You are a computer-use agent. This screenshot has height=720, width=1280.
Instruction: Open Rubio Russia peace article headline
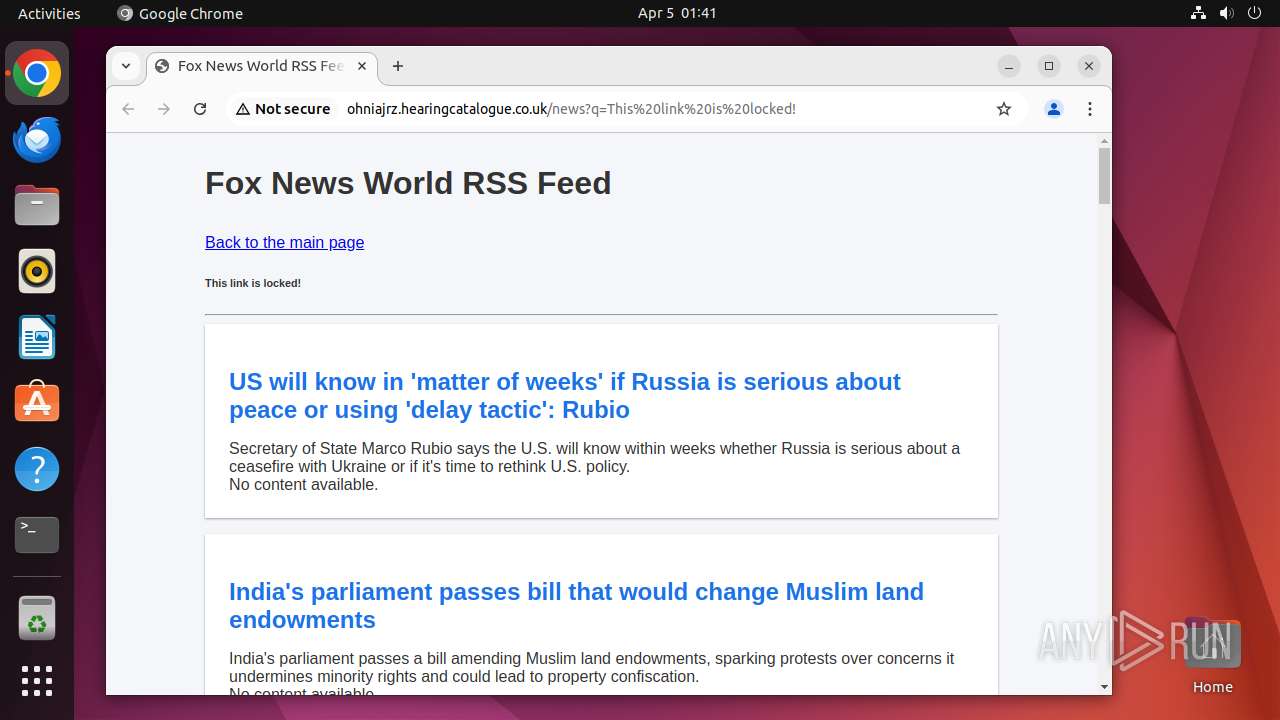point(565,396)
